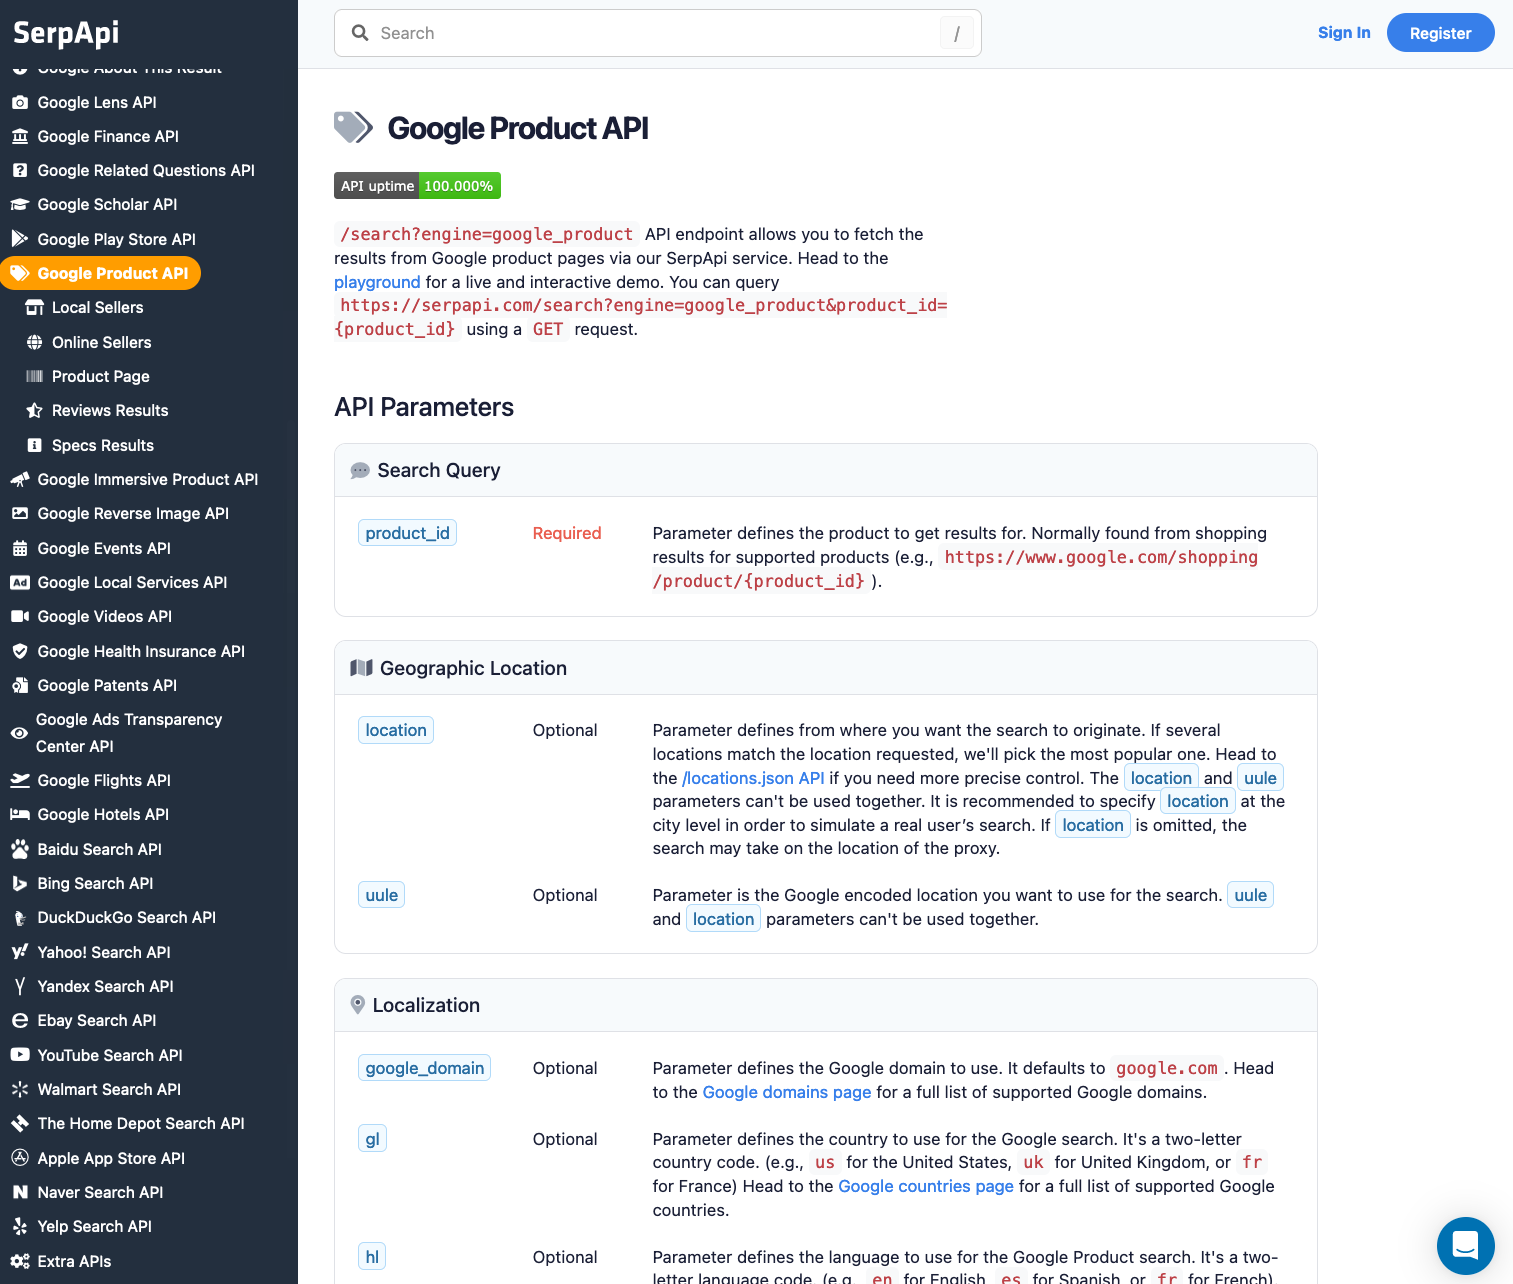
Task: Click the Register button
Action: click(1440, 33)
